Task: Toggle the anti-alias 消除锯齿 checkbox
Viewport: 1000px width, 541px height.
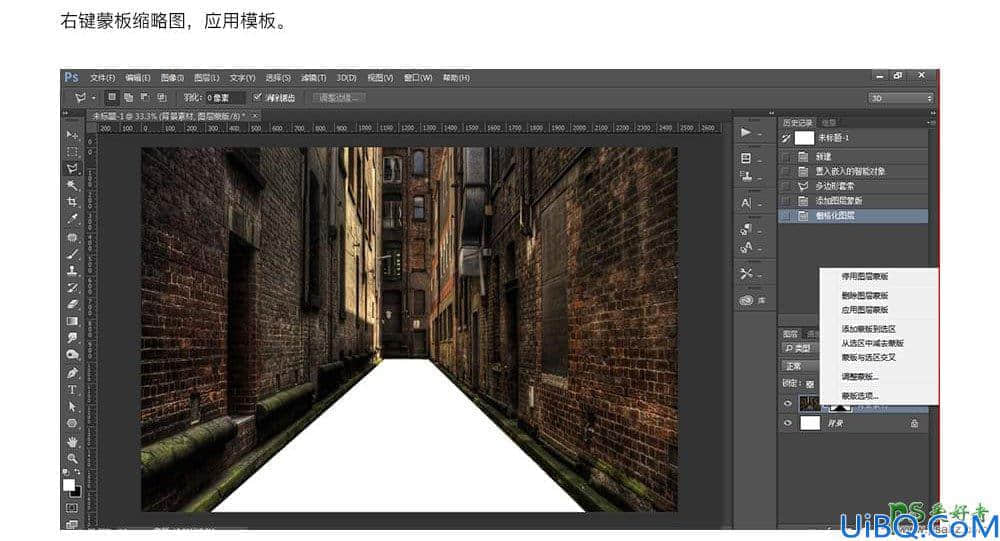Action: (x=258, y=98)
